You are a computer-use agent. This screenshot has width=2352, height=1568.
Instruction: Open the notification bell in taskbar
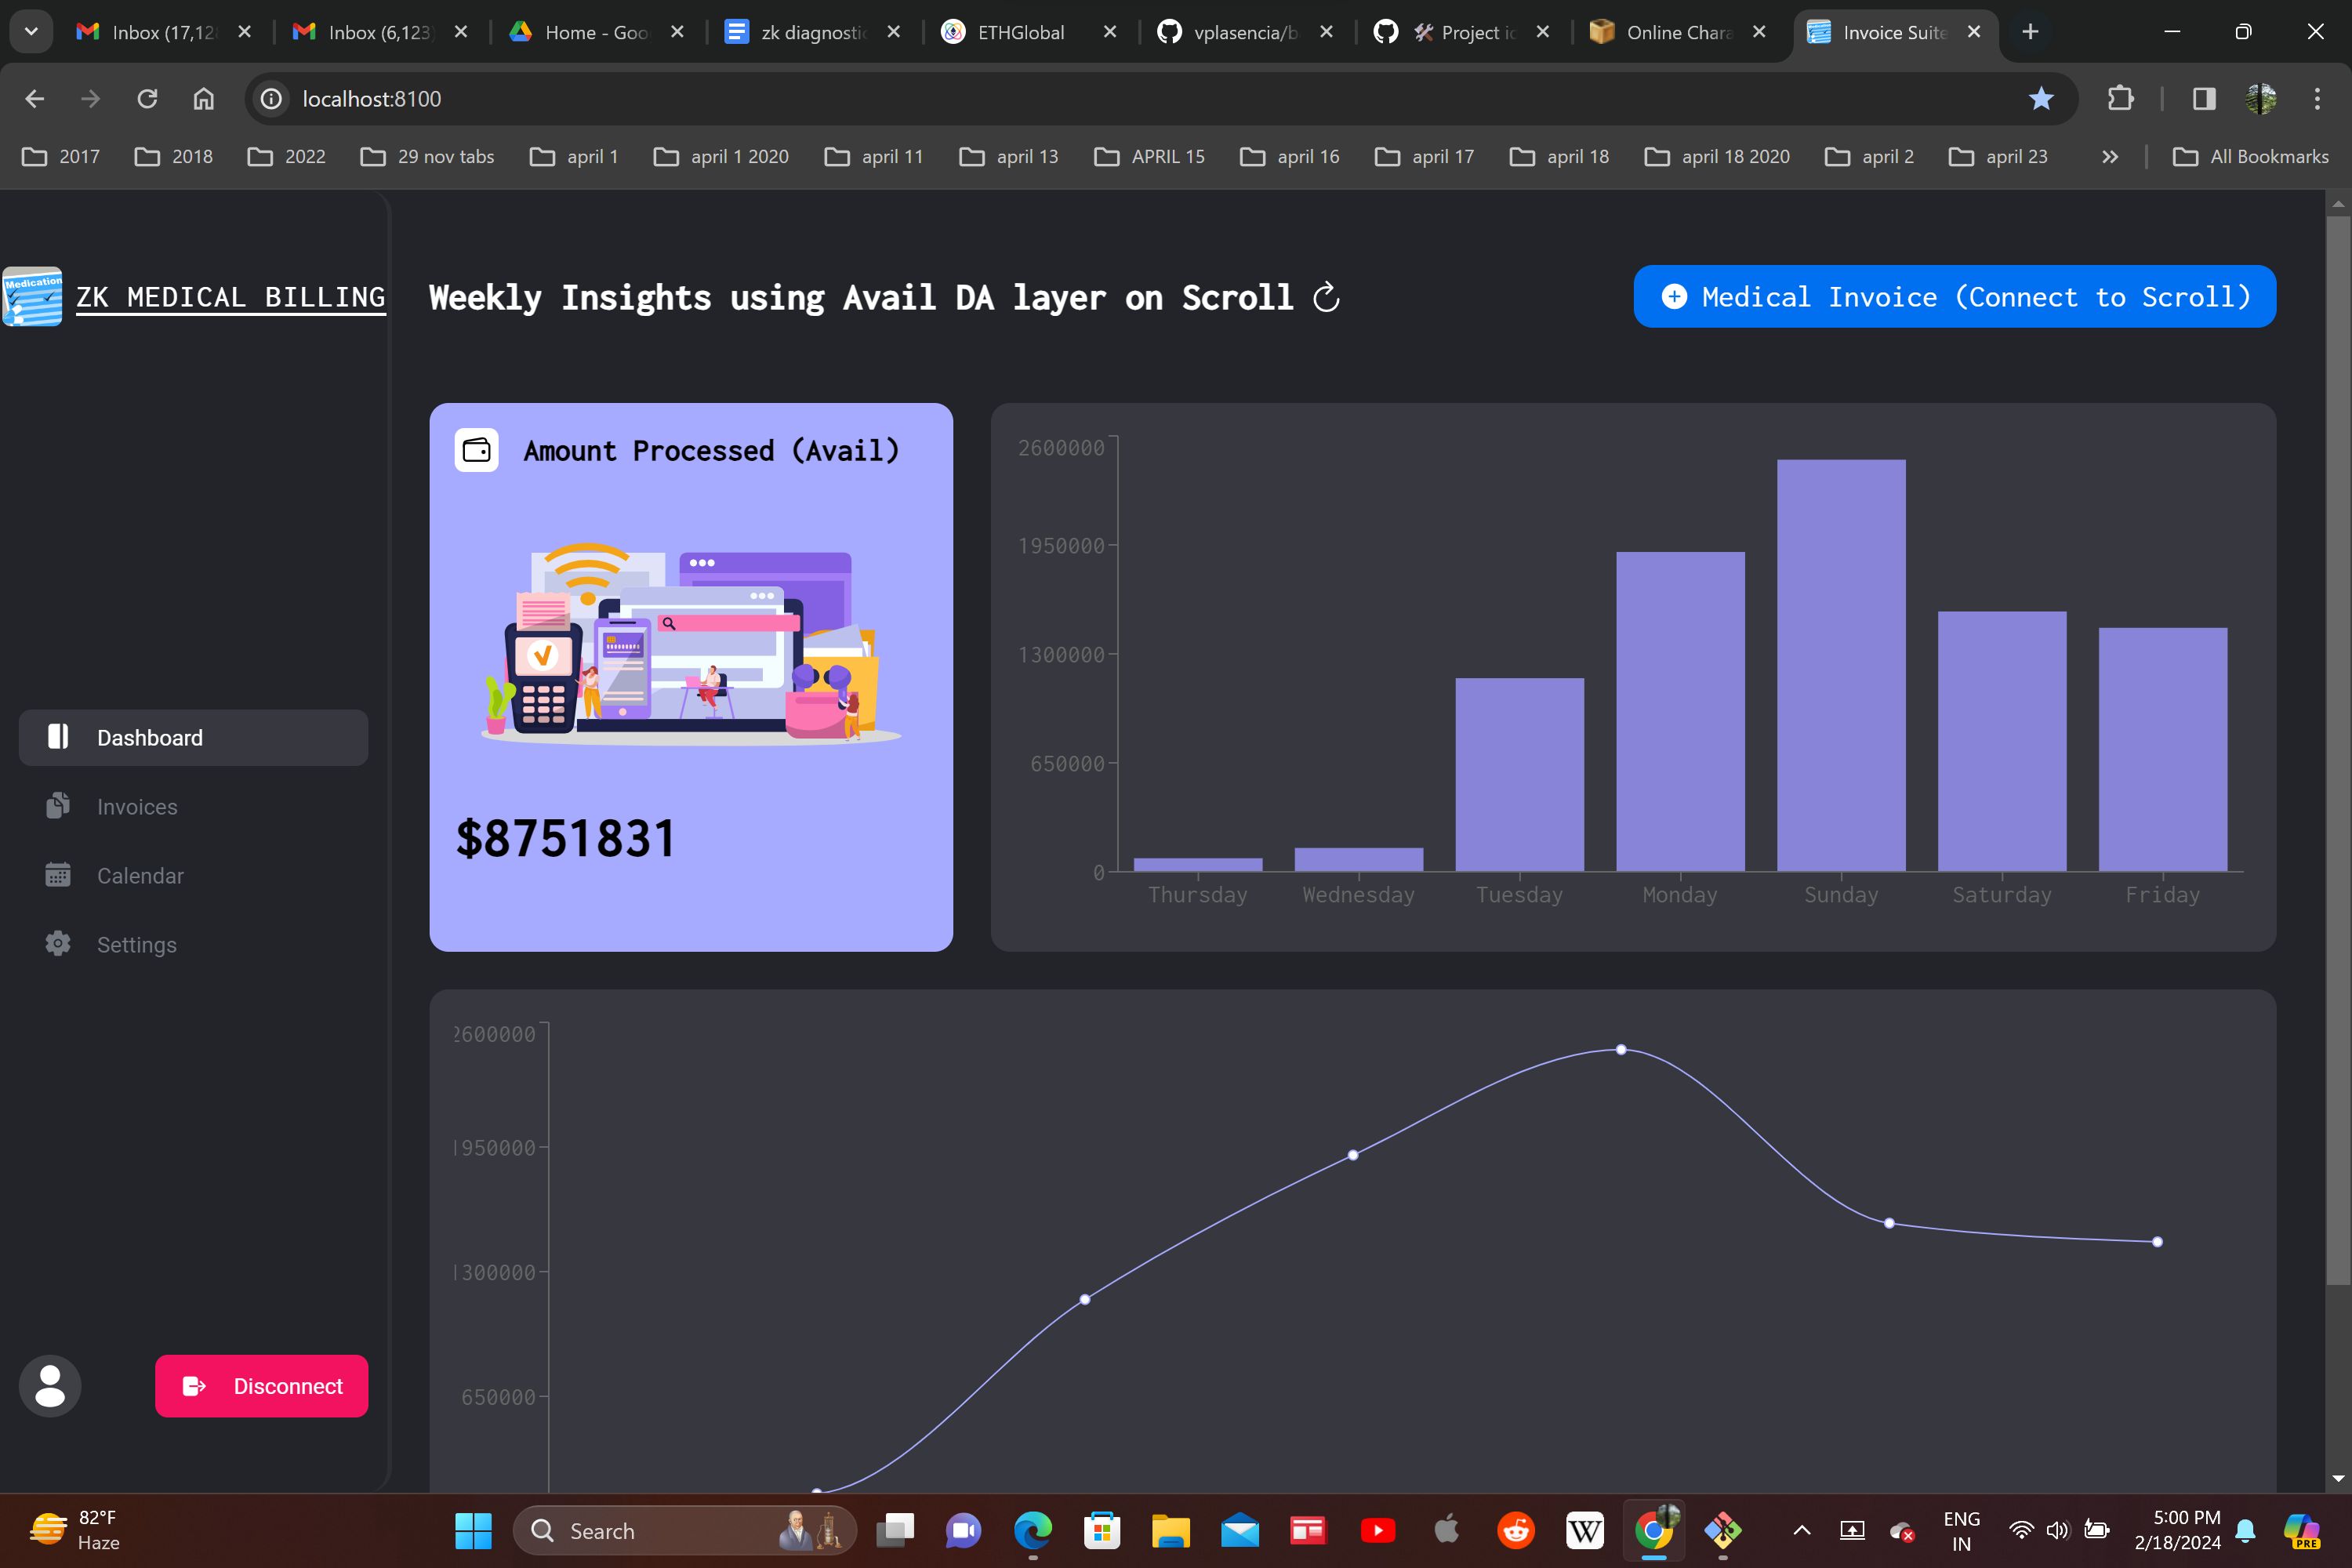2245,1531
